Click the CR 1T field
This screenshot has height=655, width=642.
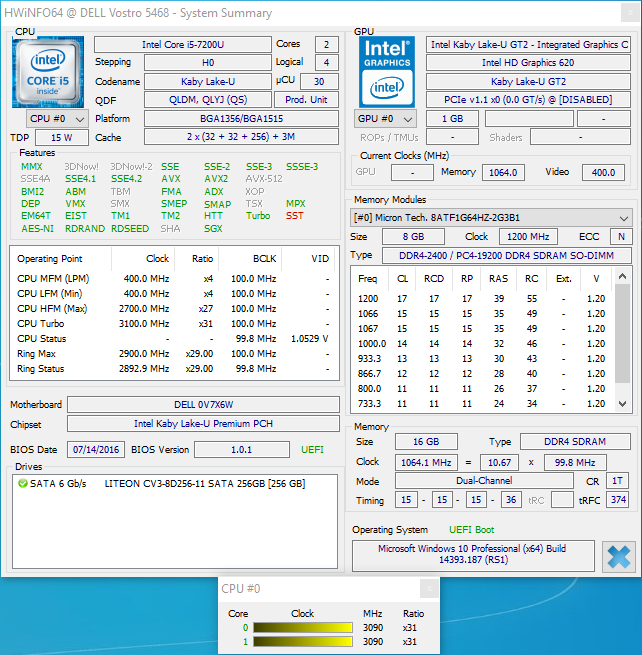click(618, 481)
